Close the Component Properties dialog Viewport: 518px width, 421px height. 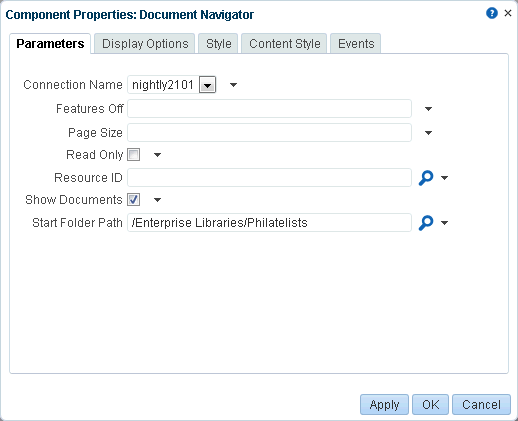tap(508, 13)
